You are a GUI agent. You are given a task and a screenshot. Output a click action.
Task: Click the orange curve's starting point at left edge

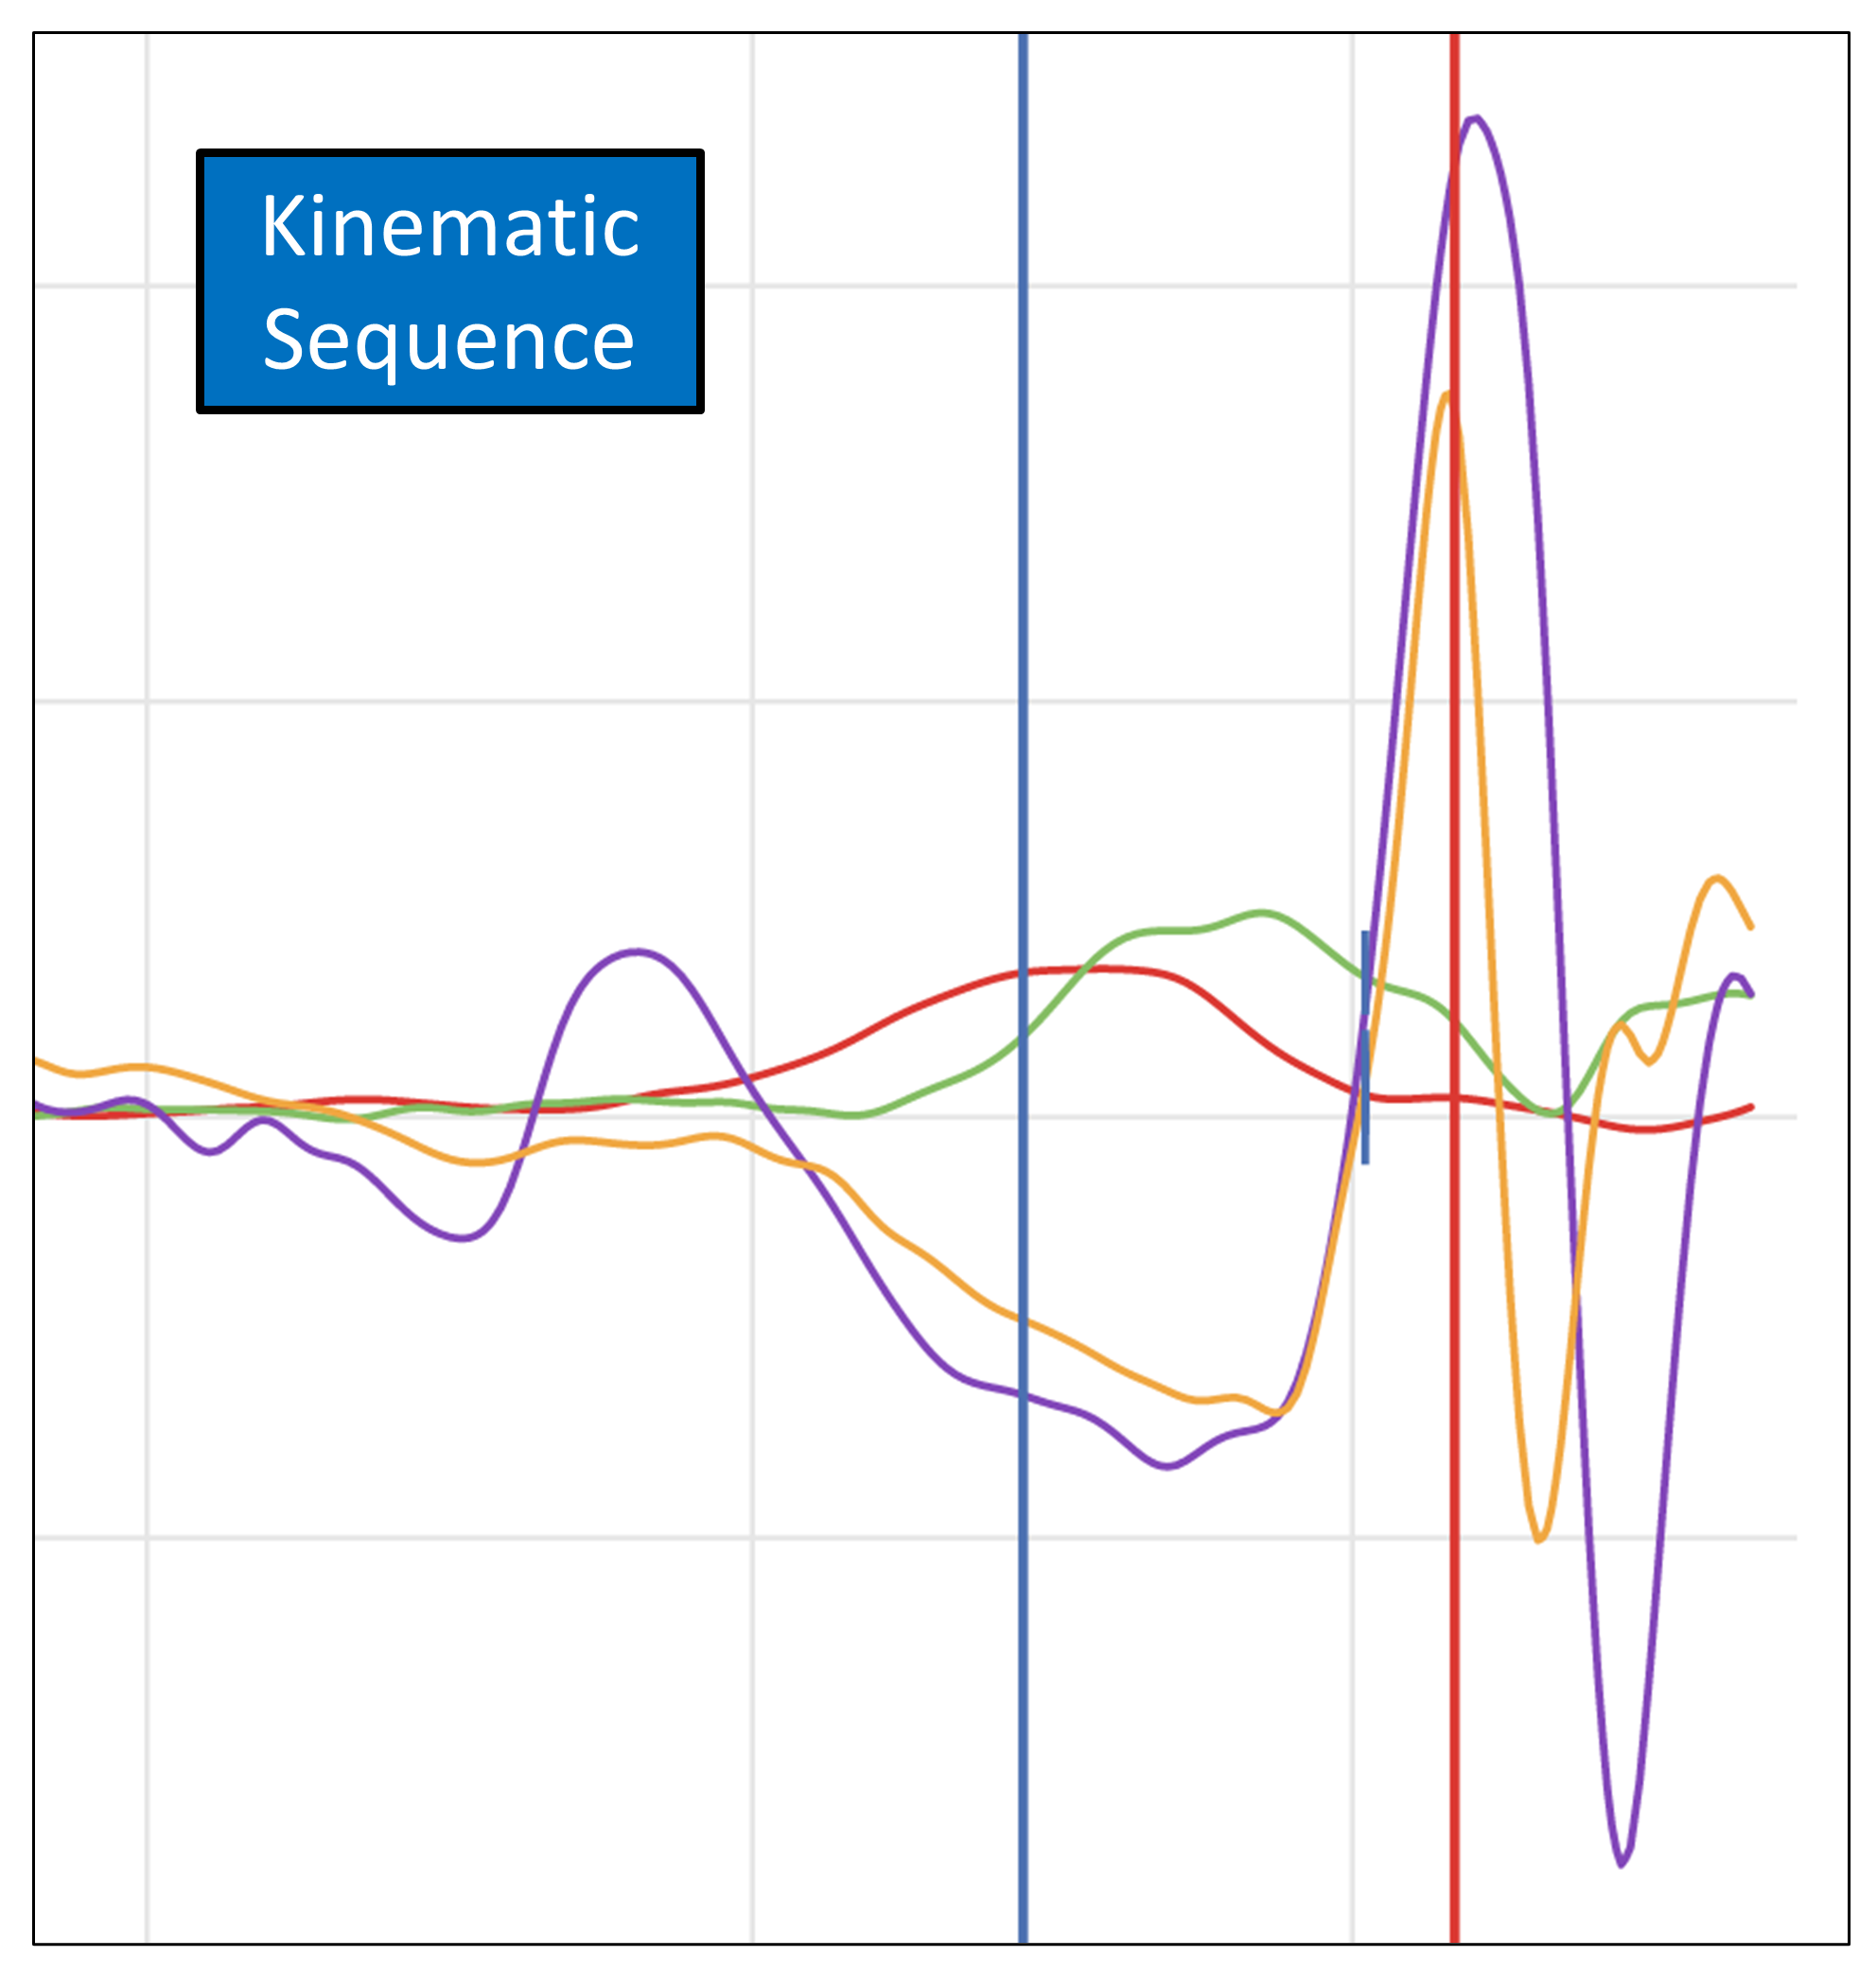click(x=37, y=1060)
